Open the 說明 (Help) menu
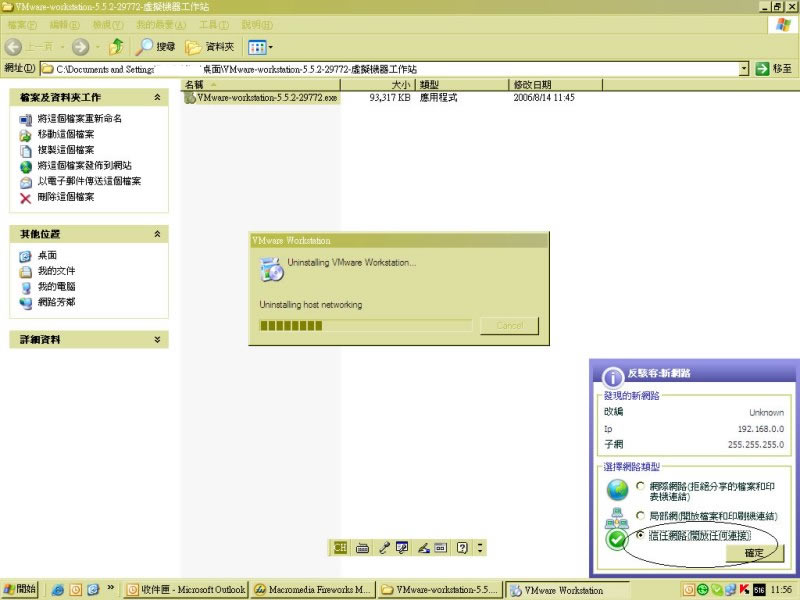Viewport: 800px width, 600px height. (x=257, y=24)
